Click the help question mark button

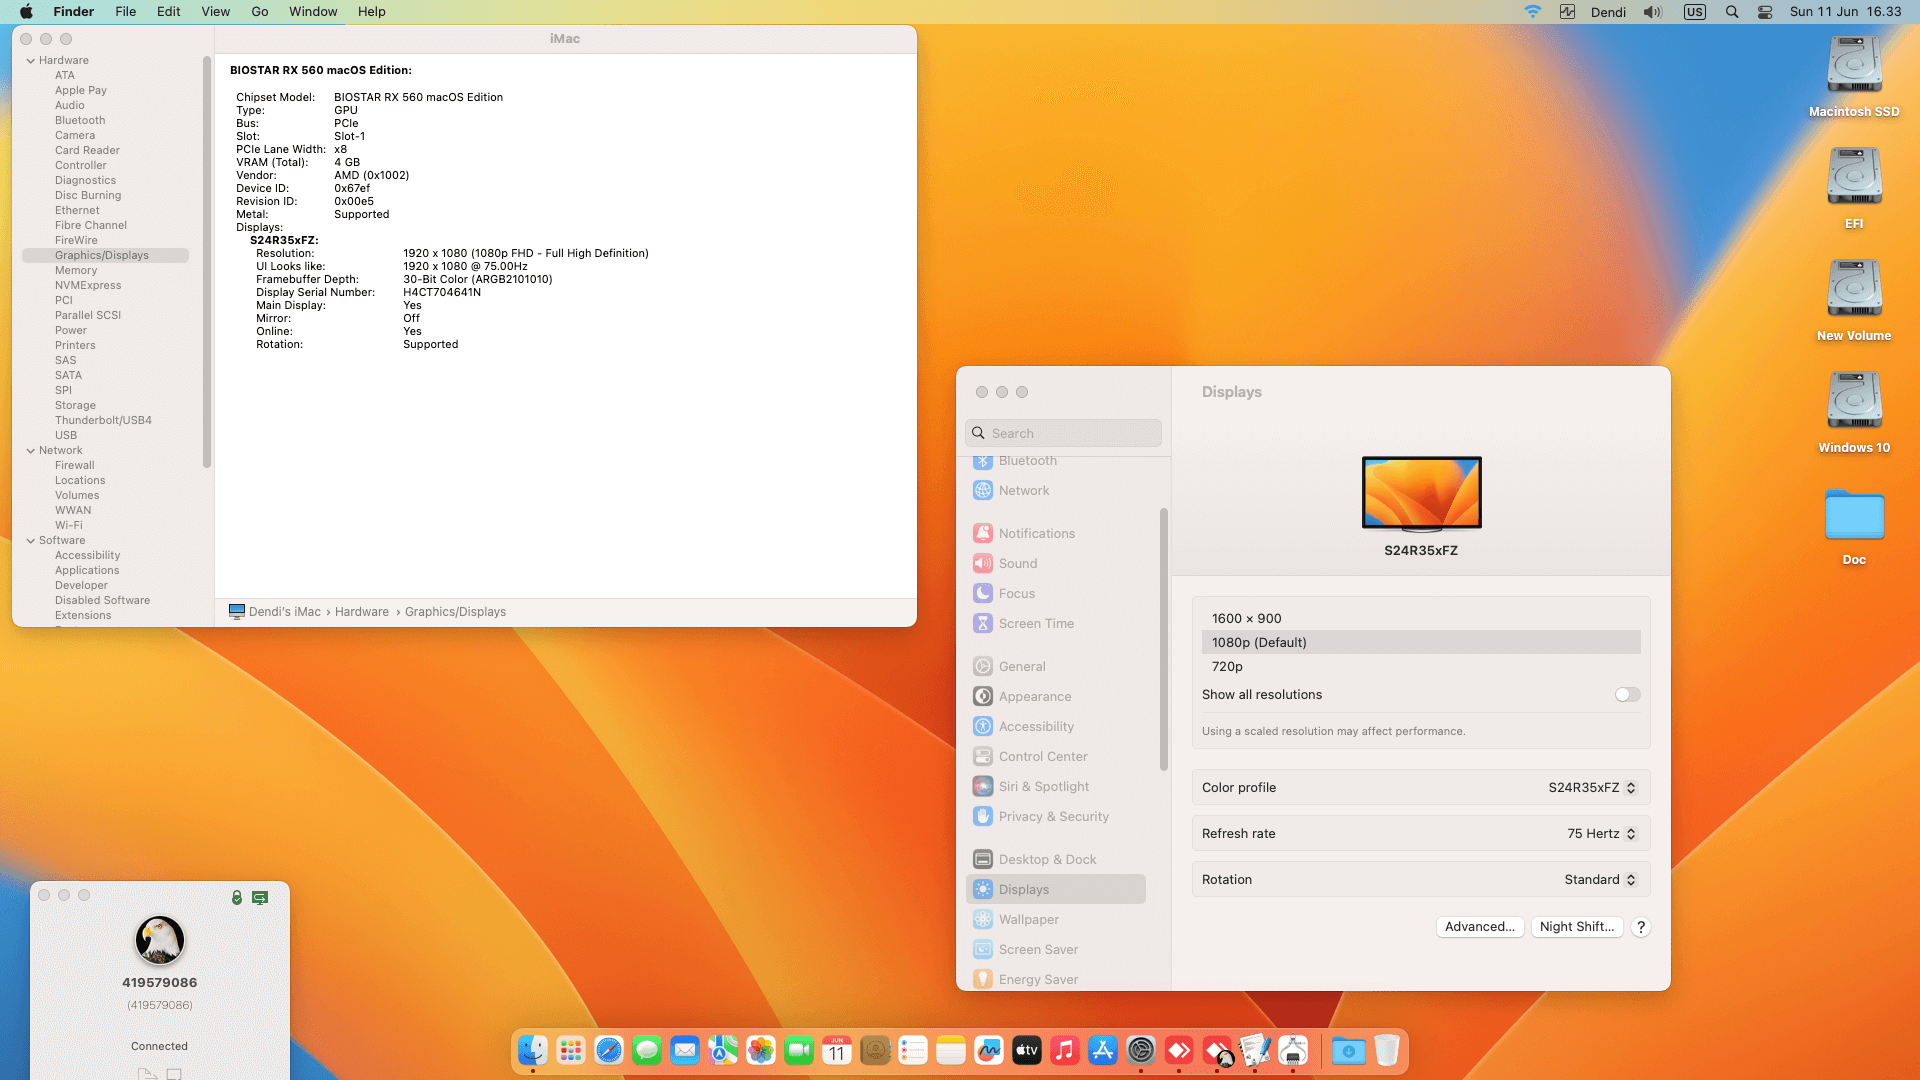tap(1641, 926)
